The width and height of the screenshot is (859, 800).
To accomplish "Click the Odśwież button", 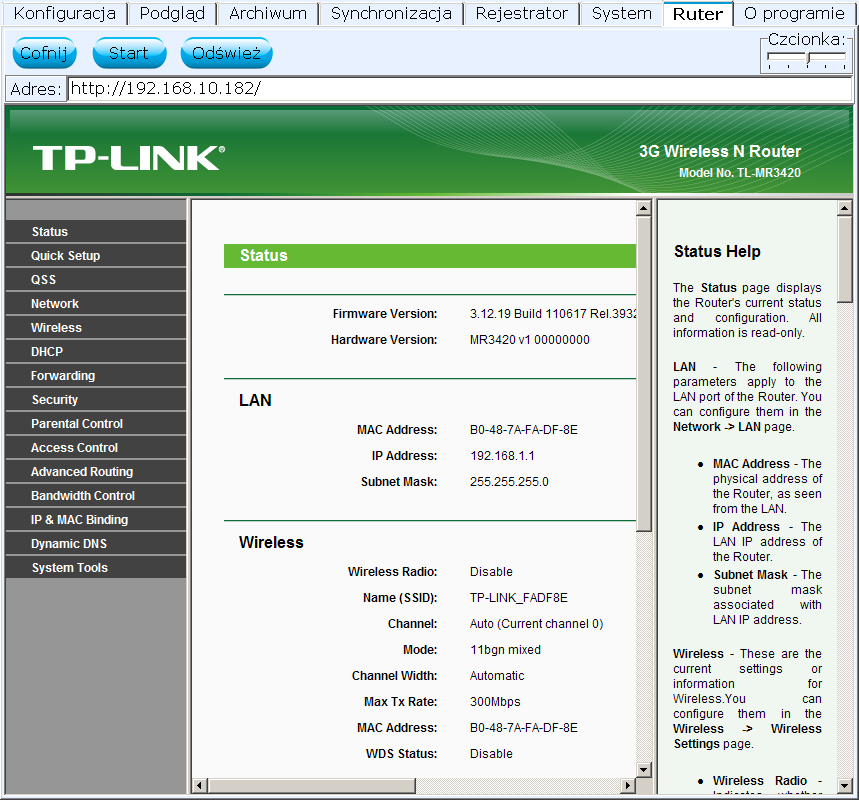I will pos(226,53).
